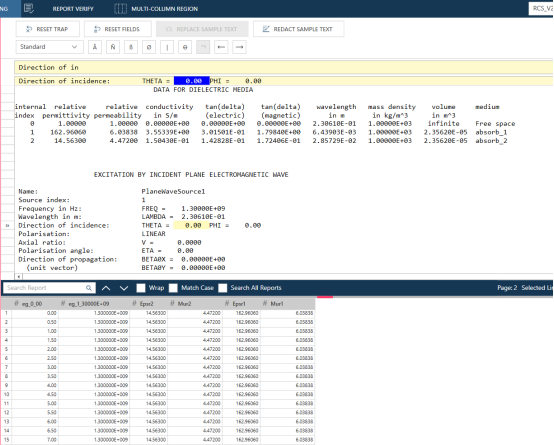Click Mur2 cell 4.47200 in row 12
This screenshot has height=445, width=554.
tap(194, 412)
